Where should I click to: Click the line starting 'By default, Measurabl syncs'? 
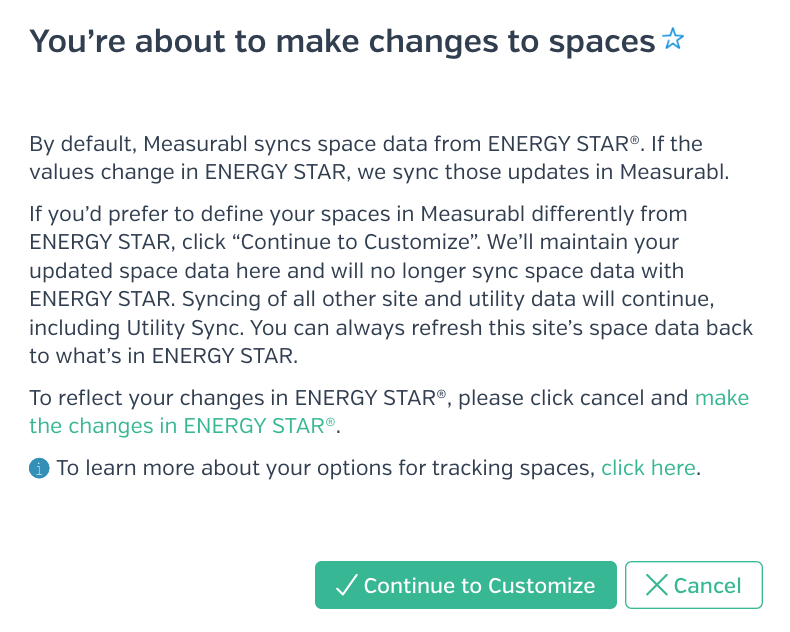coord(366,144)
